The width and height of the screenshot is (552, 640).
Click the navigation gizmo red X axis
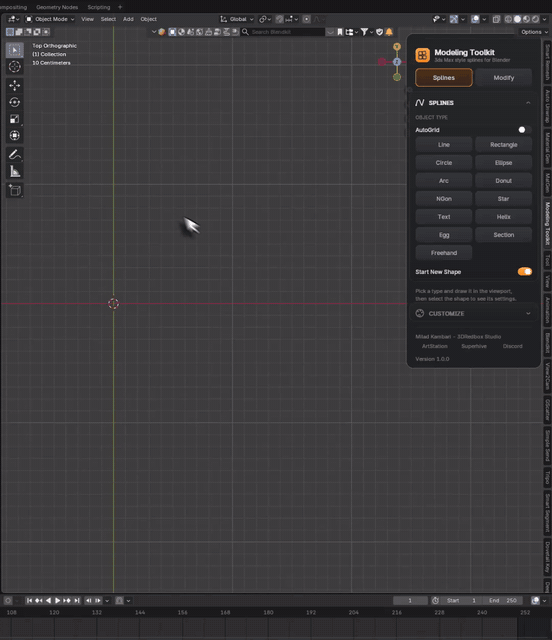point(382,62)
